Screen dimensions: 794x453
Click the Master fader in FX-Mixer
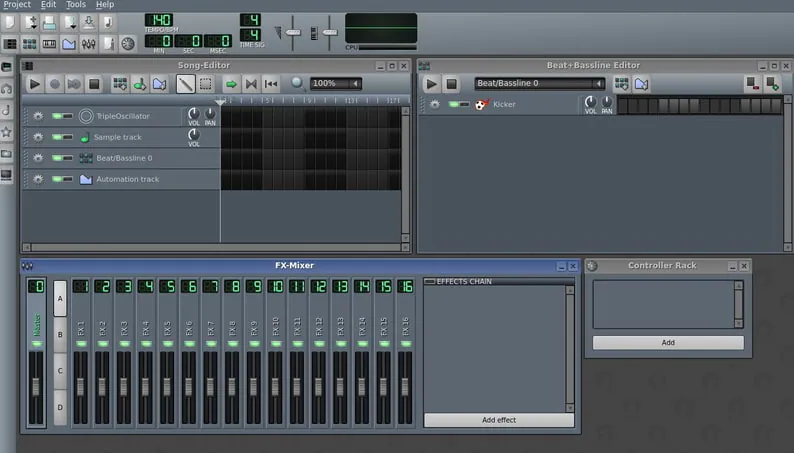36,387
